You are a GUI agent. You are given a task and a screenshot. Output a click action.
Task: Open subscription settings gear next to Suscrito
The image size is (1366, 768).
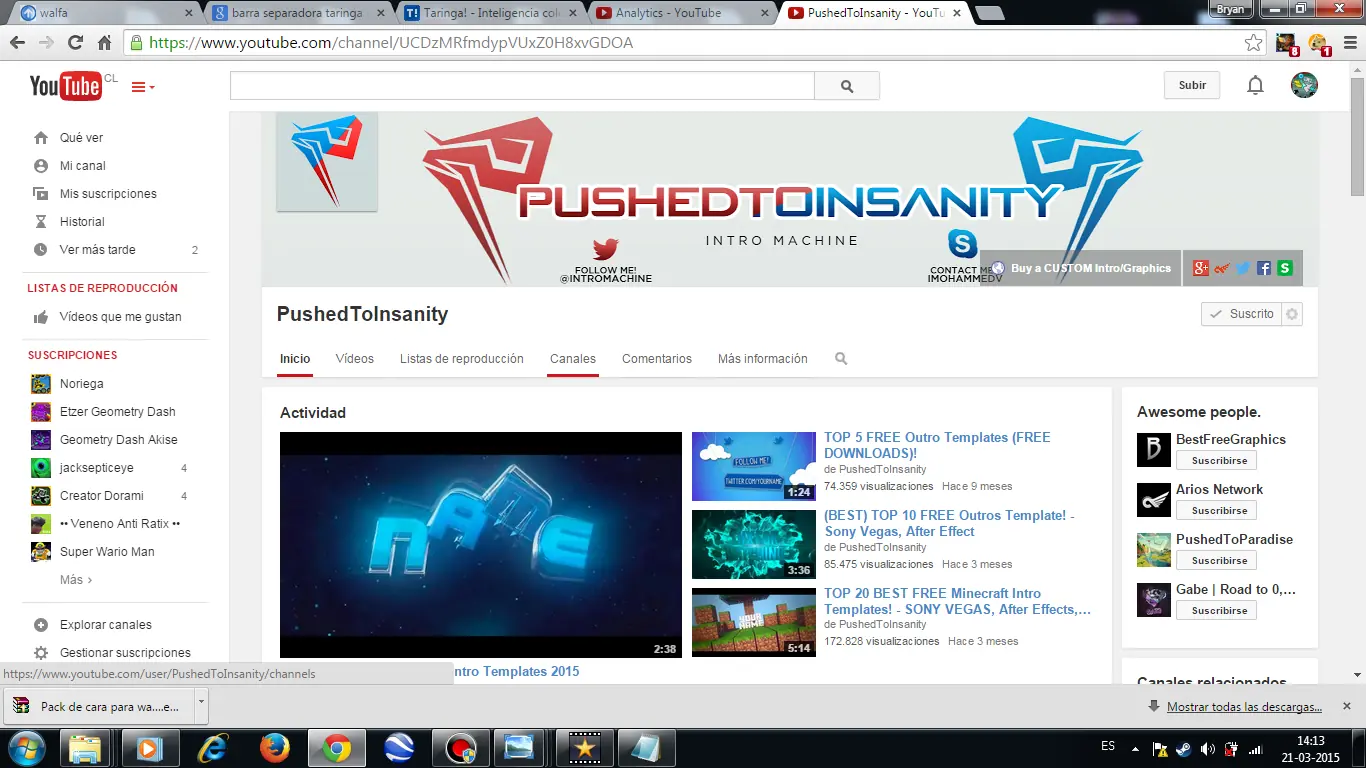coord(1292,314)
